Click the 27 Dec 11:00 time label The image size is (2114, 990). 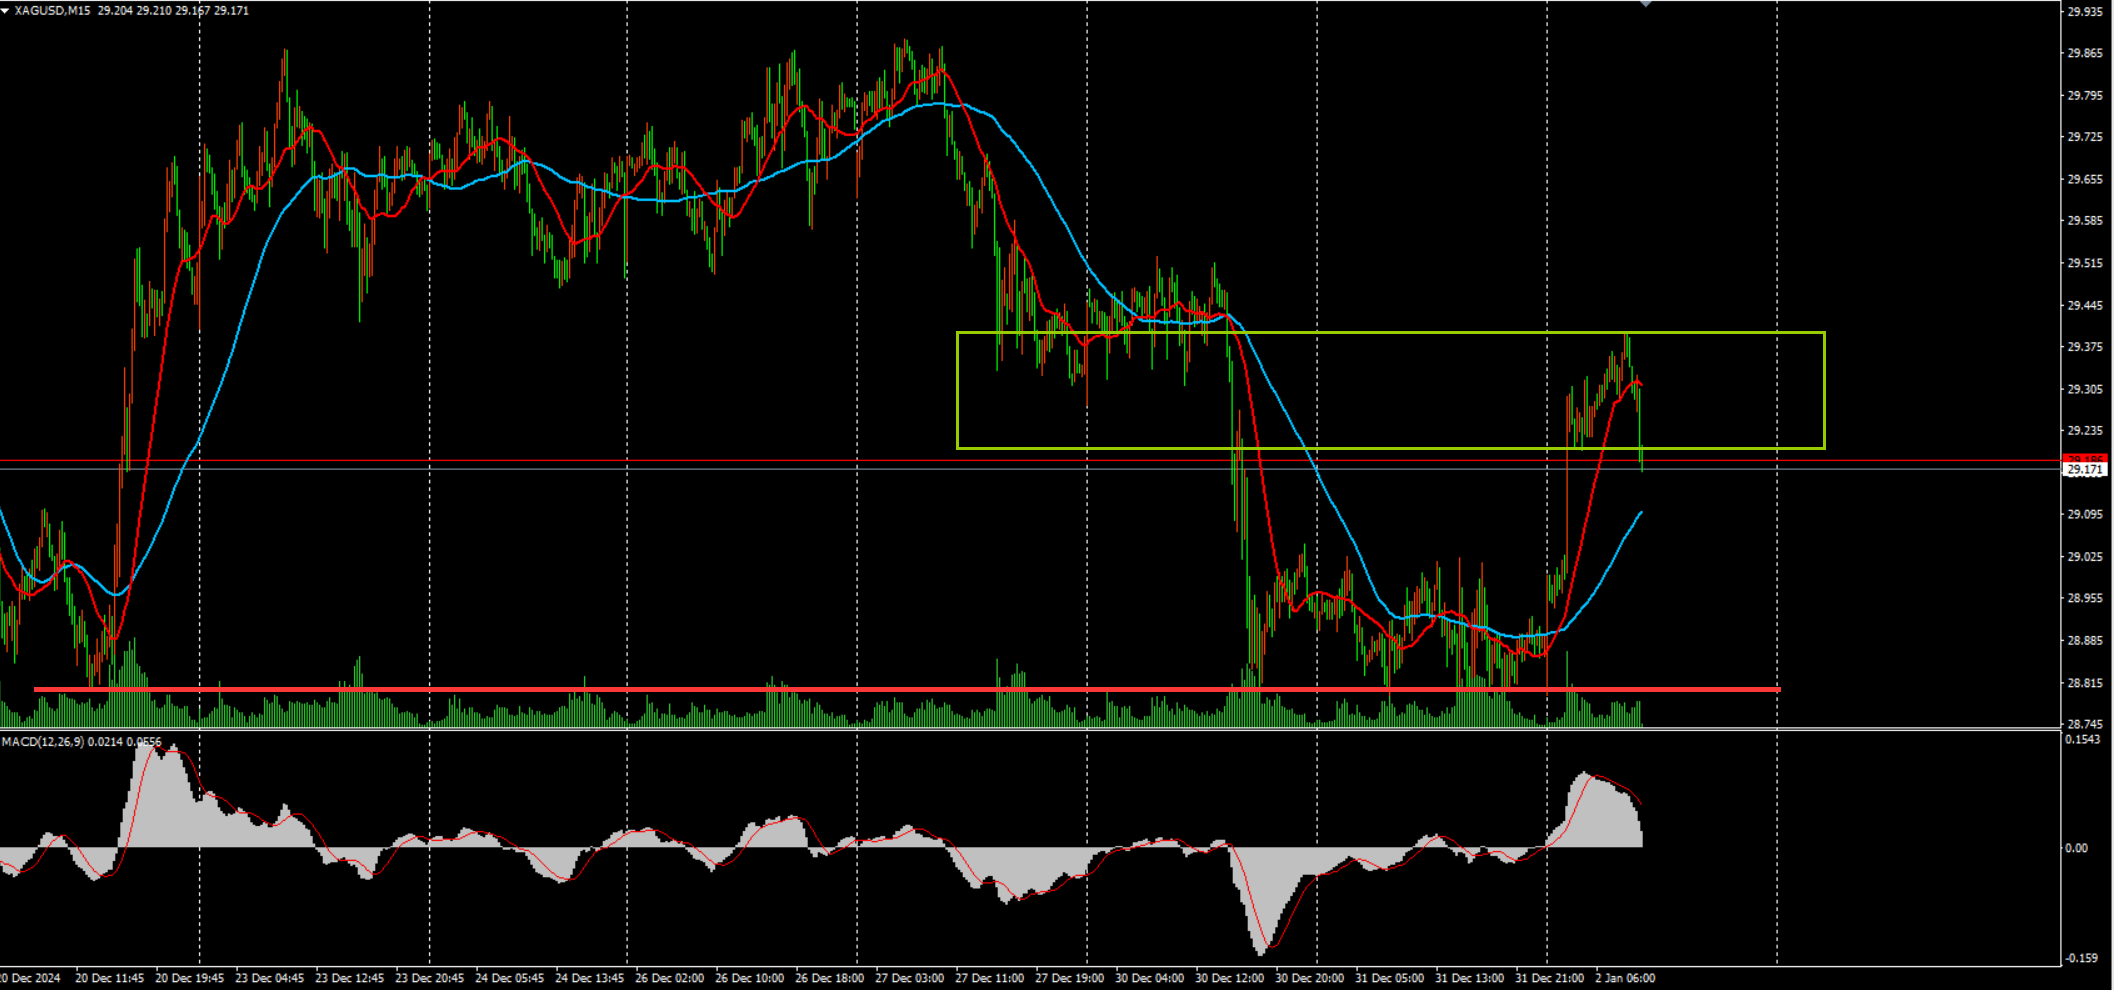coord(990,978)
